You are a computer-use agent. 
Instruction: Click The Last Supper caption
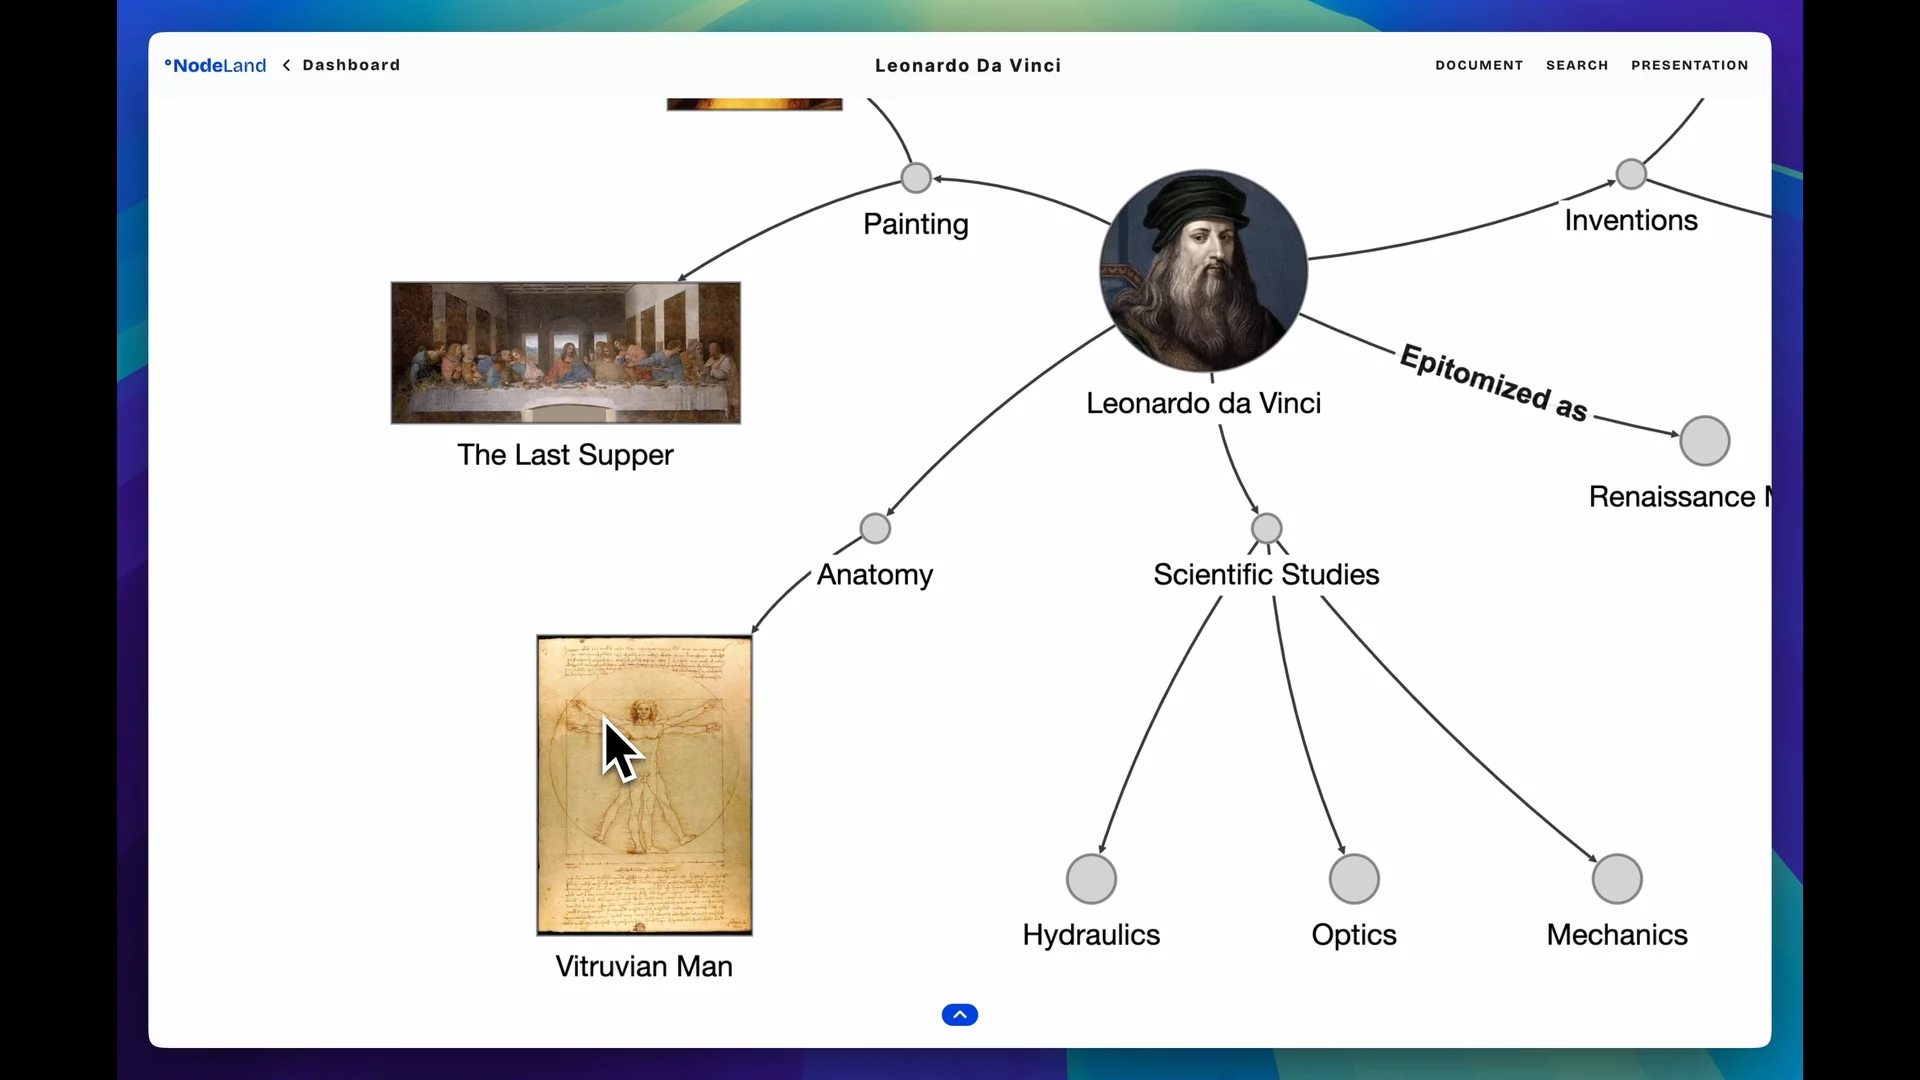[566, 455]
